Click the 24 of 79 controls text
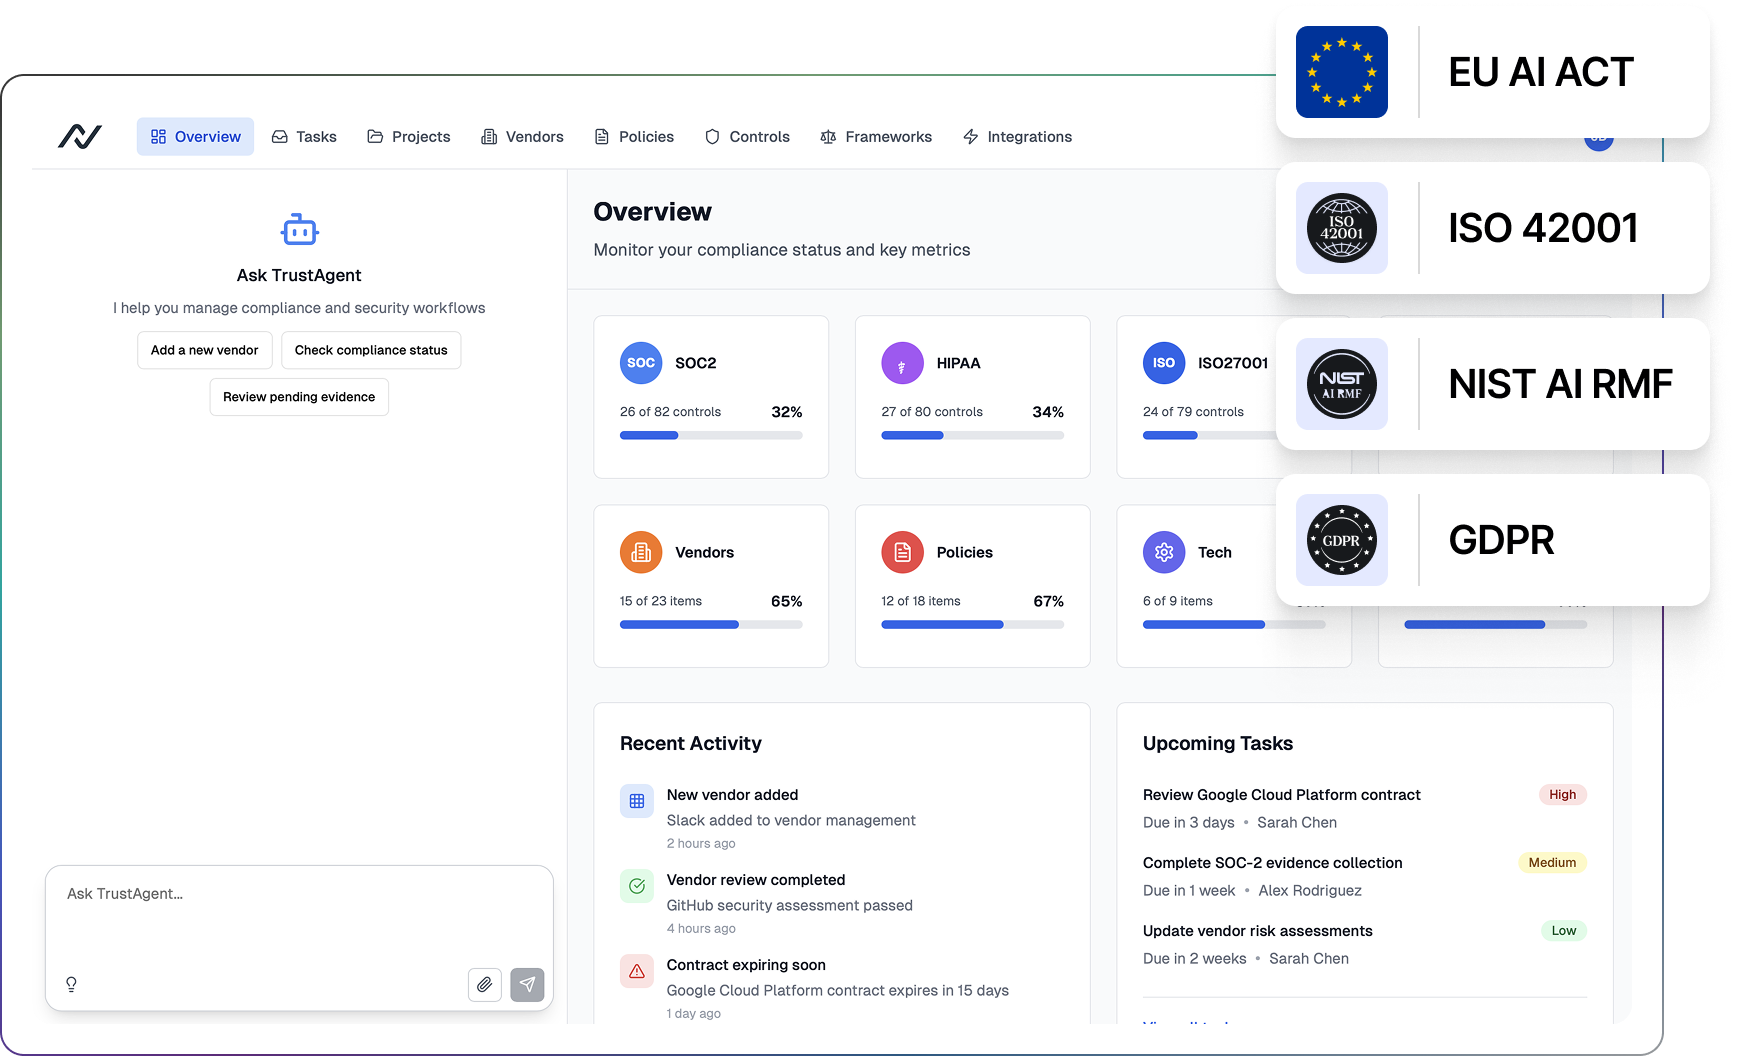This screenshot has height=1056, width=1744. [x=1193, y=412]
